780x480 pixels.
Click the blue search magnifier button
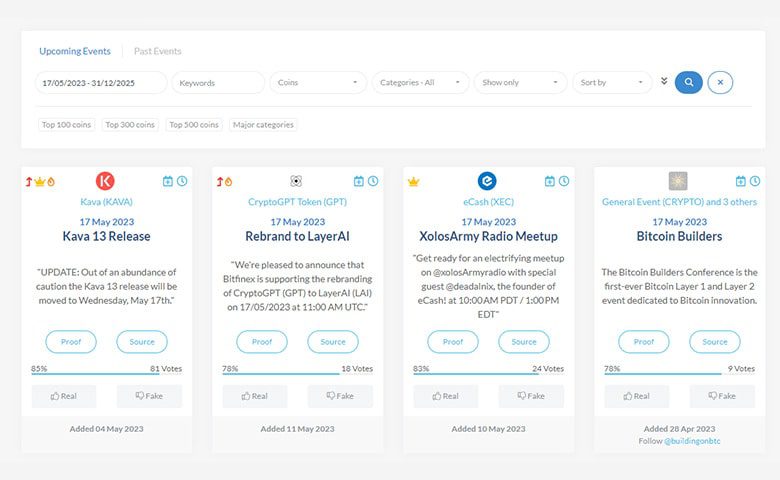click(688, 82)
